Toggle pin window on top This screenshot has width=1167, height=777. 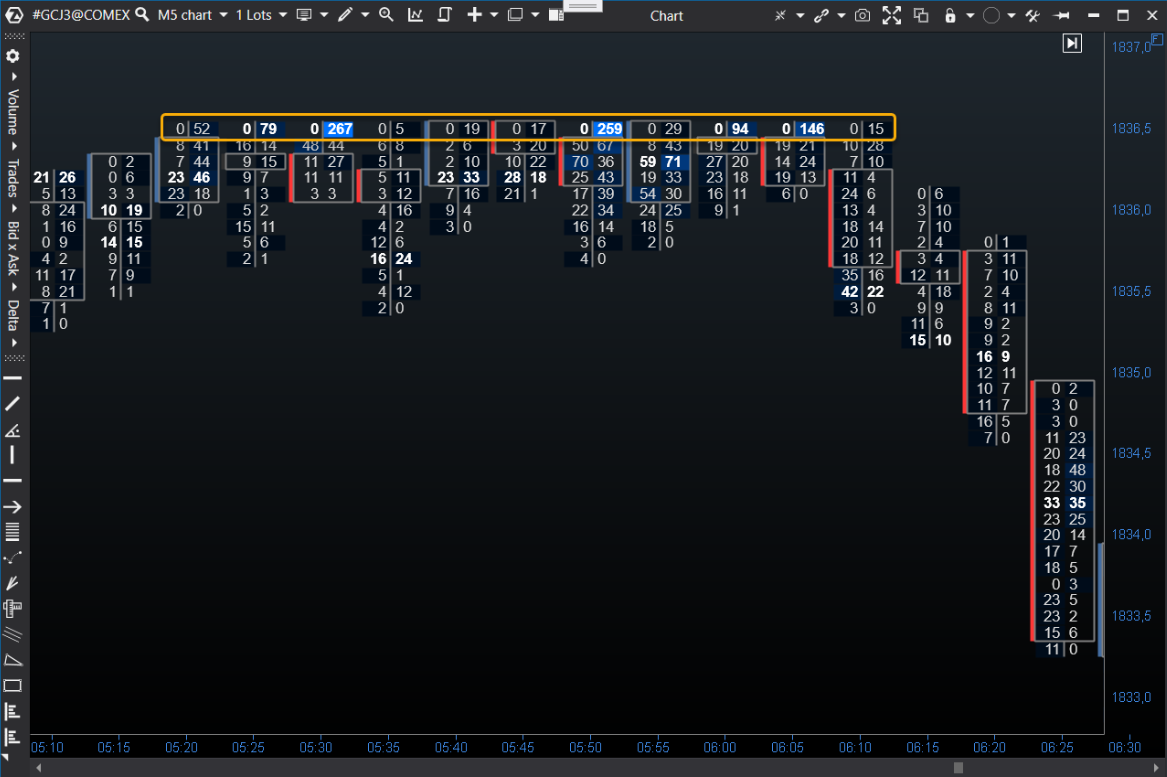pyautogui.click(x=1062, y=16)
